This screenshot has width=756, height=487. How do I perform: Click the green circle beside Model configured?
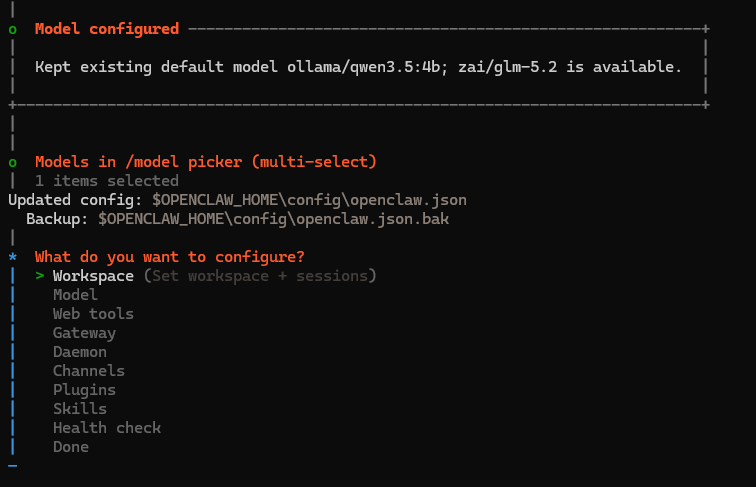pyautogui.click(x=13, y=30)
